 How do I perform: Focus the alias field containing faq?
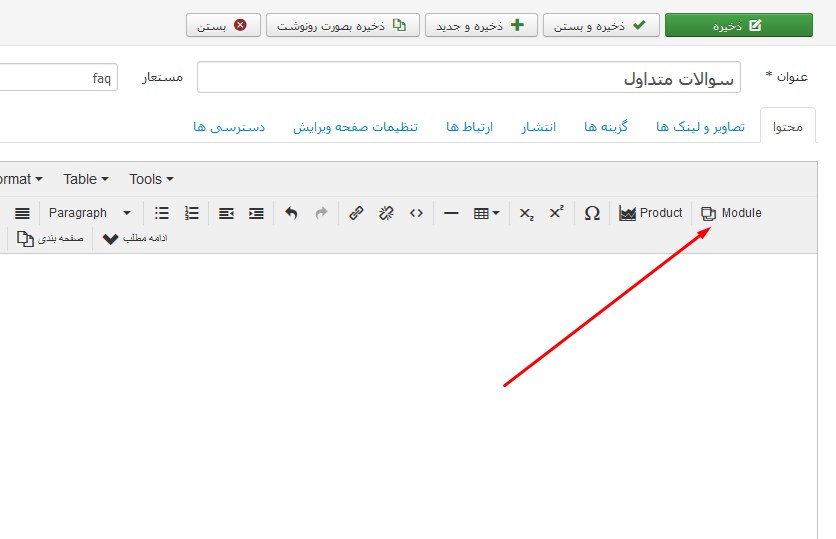(x=59, y=77)
